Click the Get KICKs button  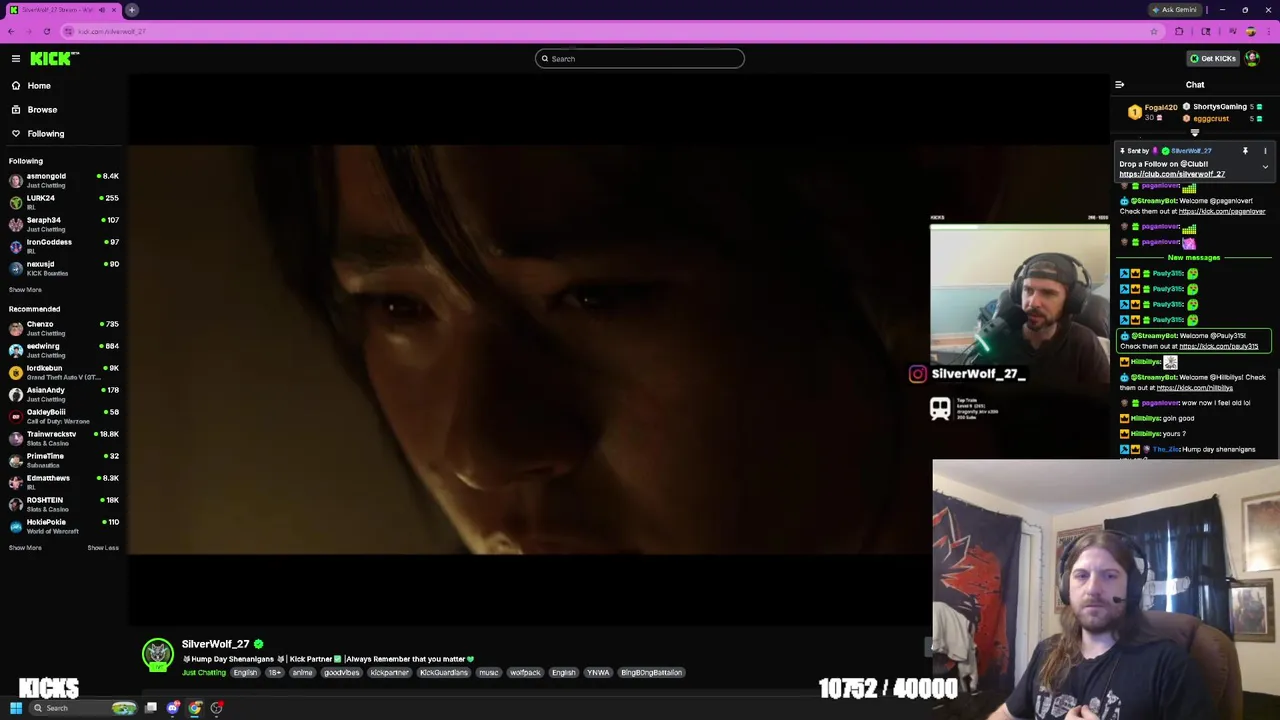(1212, 59)
